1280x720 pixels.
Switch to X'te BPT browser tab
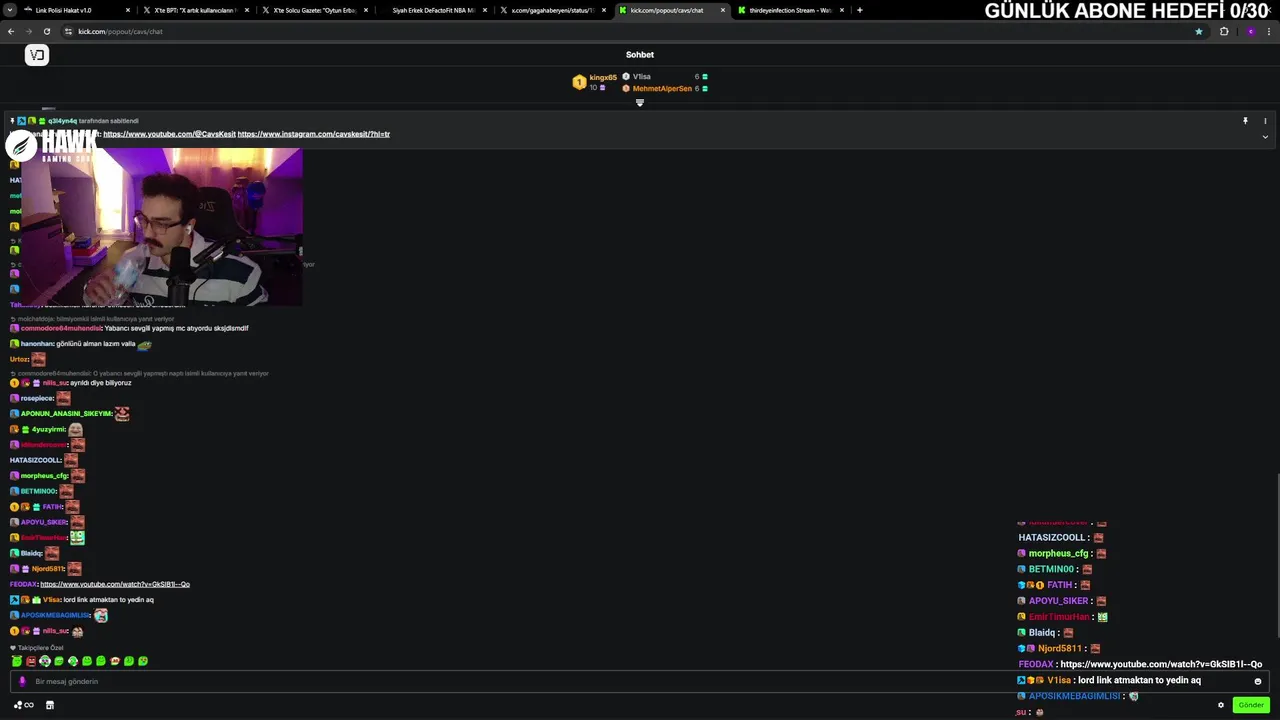coord(194,10)
